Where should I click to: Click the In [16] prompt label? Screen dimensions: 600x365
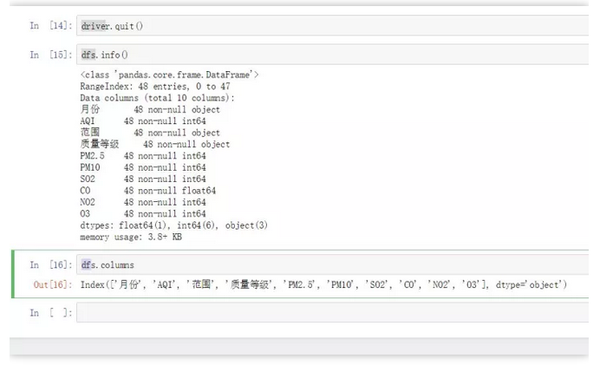[x=51, y=265]
